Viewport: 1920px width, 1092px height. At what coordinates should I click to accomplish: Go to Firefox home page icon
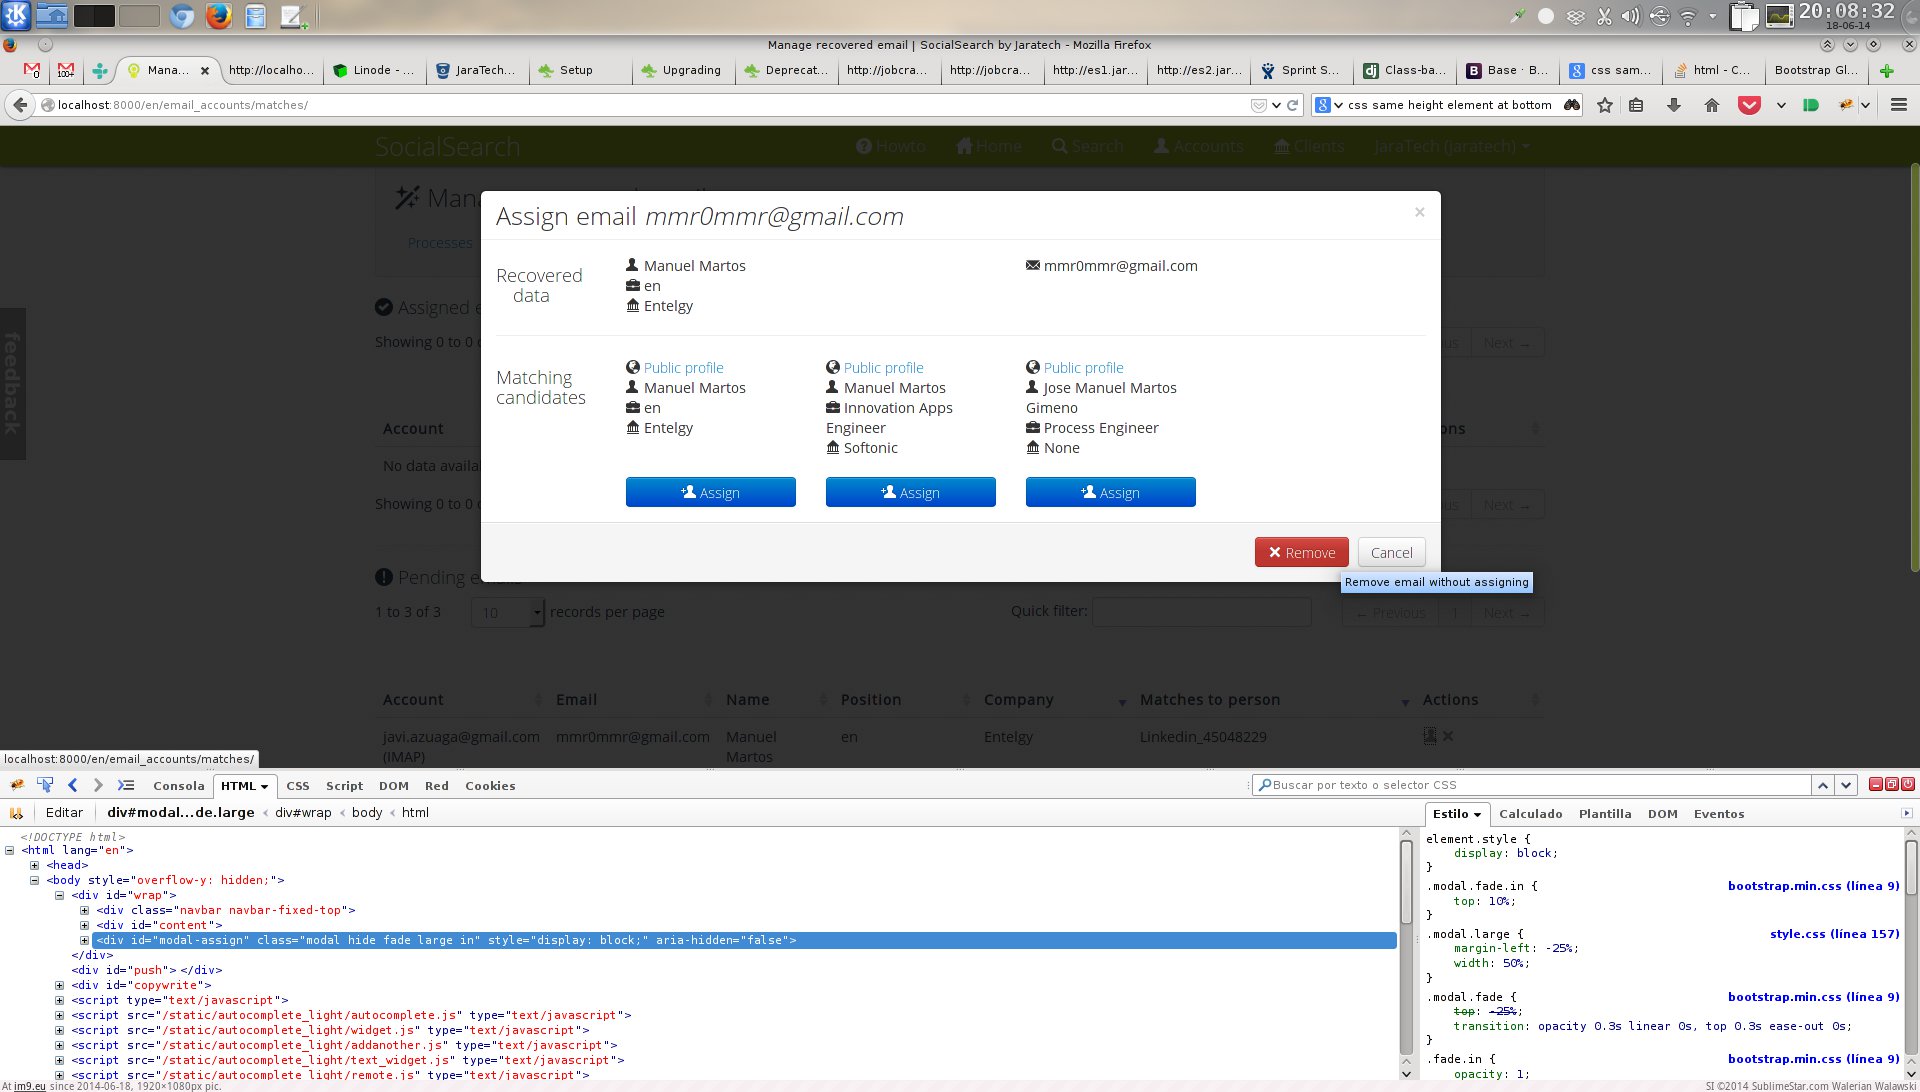click(x=1711, y=105)
